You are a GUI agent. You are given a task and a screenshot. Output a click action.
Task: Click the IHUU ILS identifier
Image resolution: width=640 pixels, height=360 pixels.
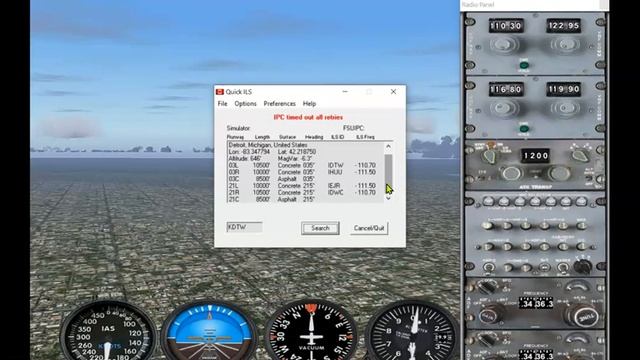tap(335, 172)
